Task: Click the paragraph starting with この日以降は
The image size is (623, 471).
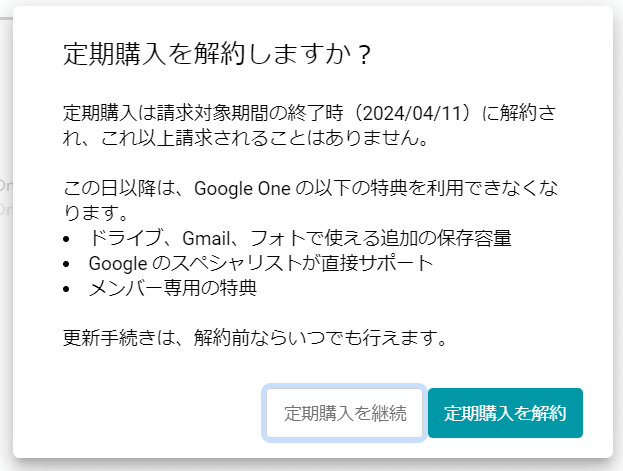Action: 300,200
